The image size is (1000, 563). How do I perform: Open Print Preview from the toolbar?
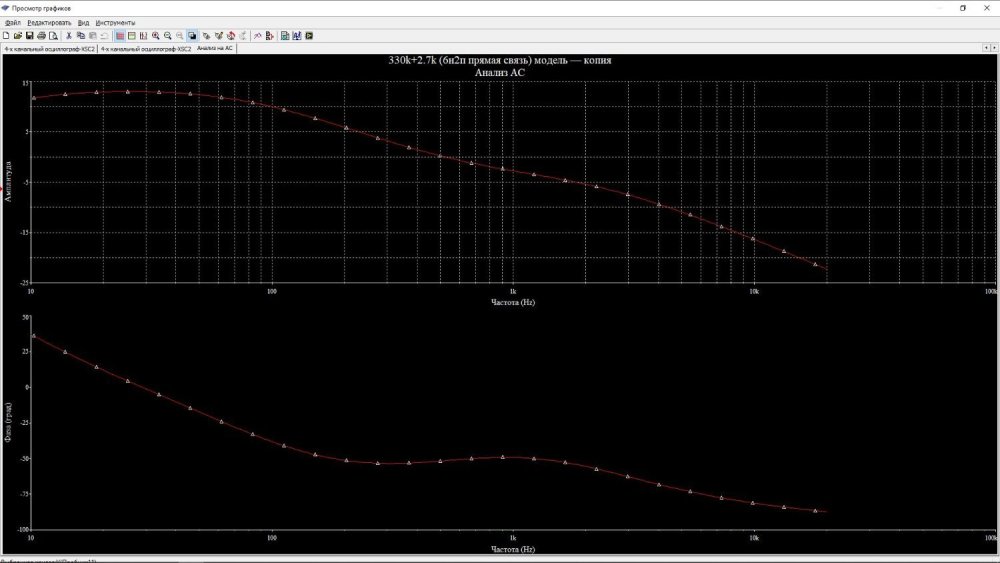pos(53,35)
